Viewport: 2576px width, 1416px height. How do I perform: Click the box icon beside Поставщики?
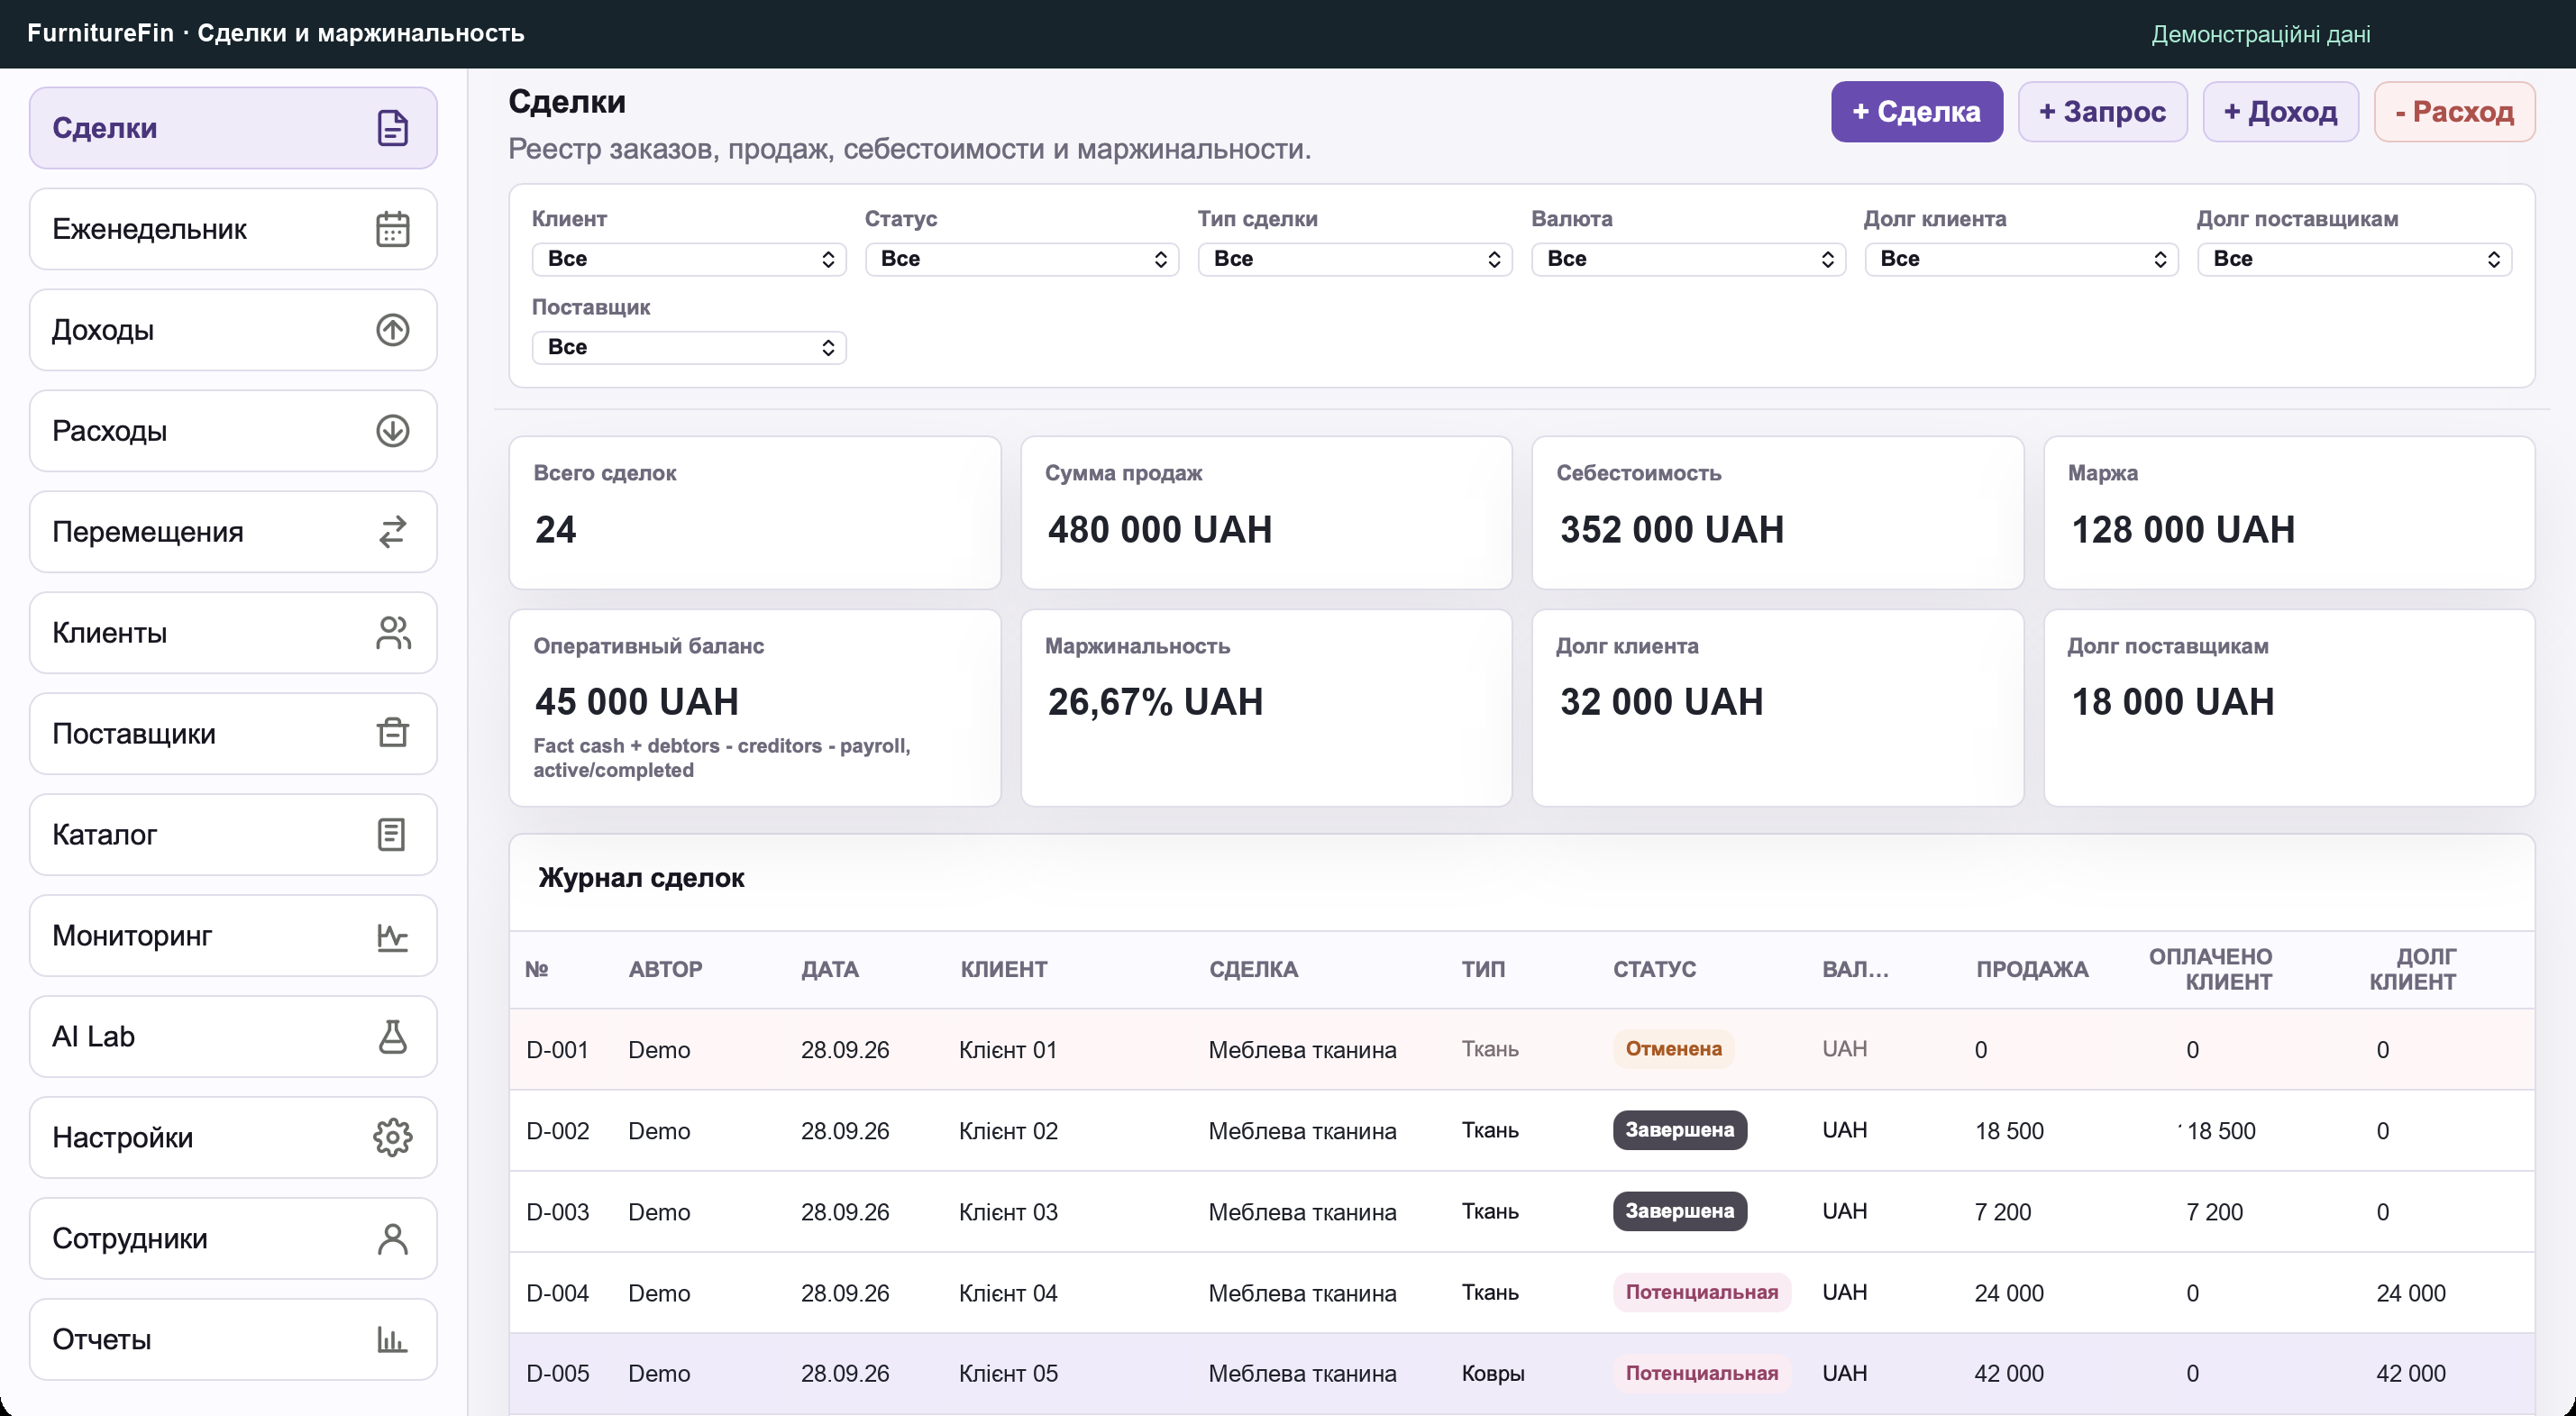point(392,733)
